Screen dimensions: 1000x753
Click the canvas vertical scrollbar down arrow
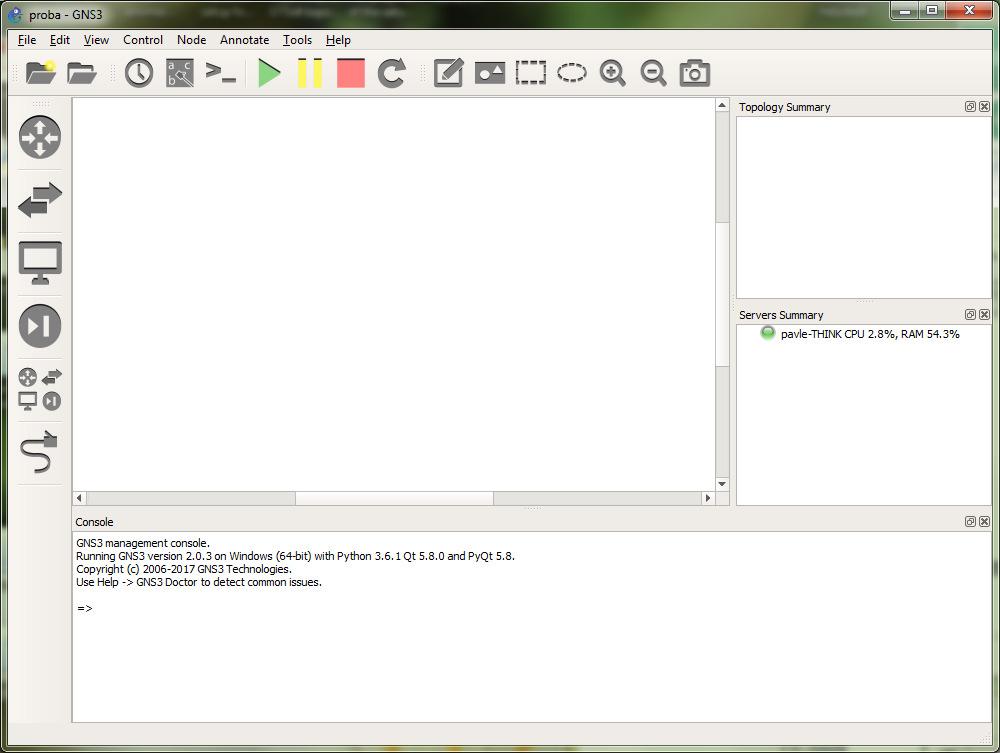pyautogui.click(x=722, y=484)
